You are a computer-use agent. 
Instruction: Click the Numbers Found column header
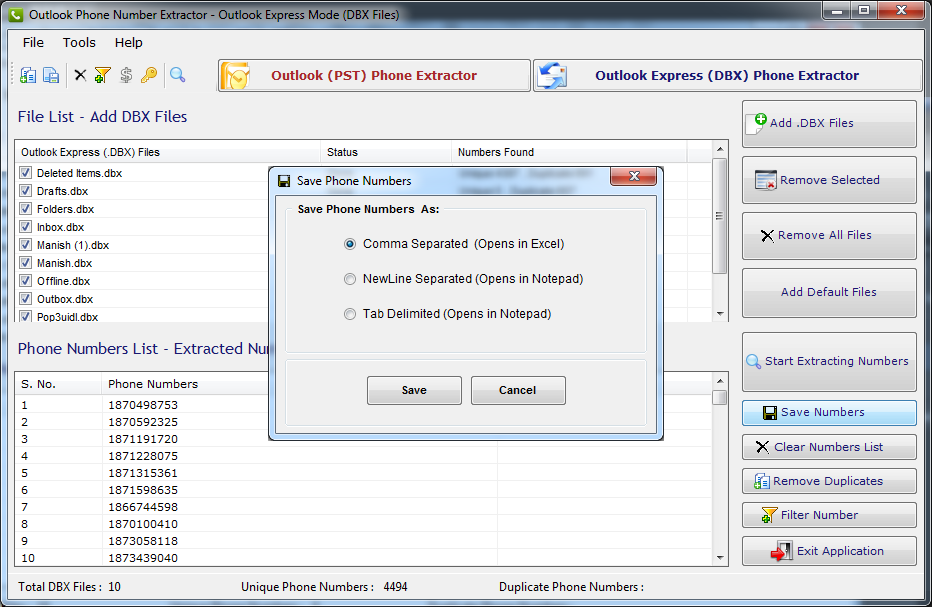coord(569,152)
